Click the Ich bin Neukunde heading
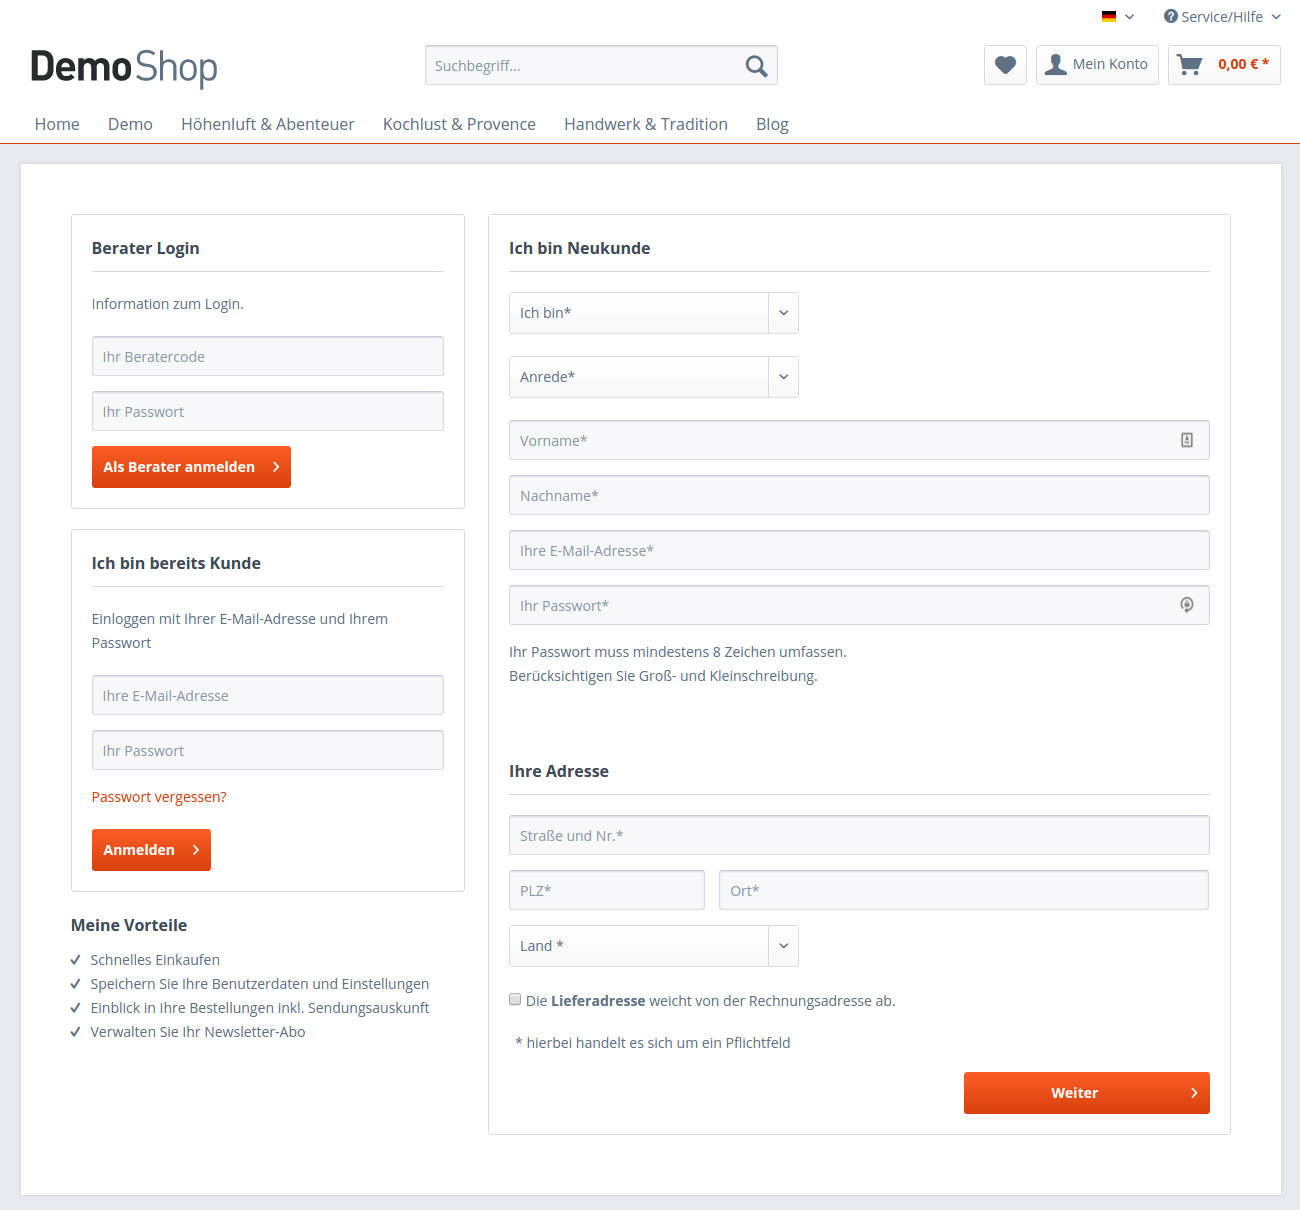1300x1210 pixels. point(580,248)
